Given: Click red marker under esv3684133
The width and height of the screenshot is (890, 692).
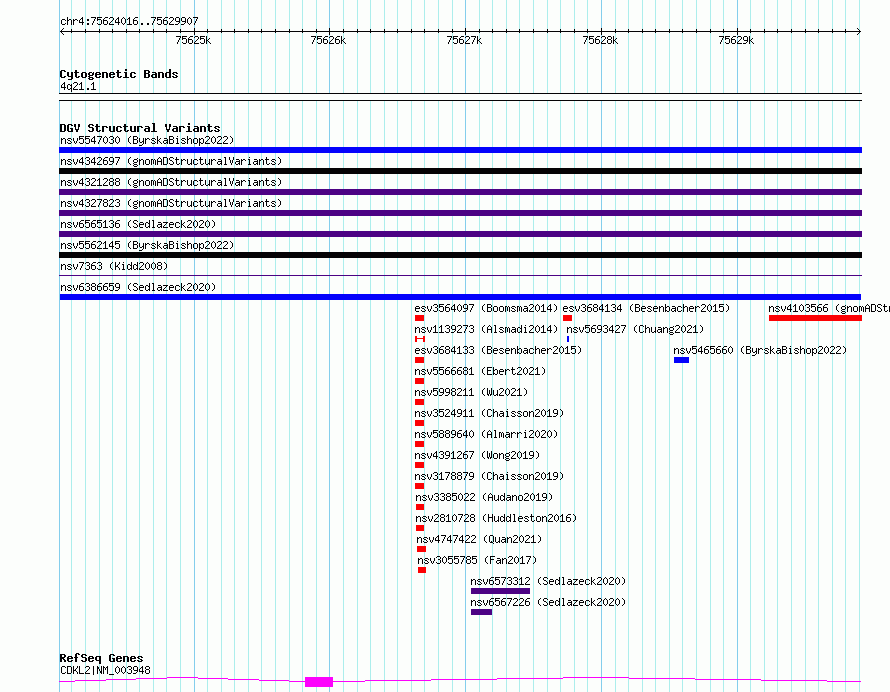Looking at the screenshot, I should click(x=419, y=360).
